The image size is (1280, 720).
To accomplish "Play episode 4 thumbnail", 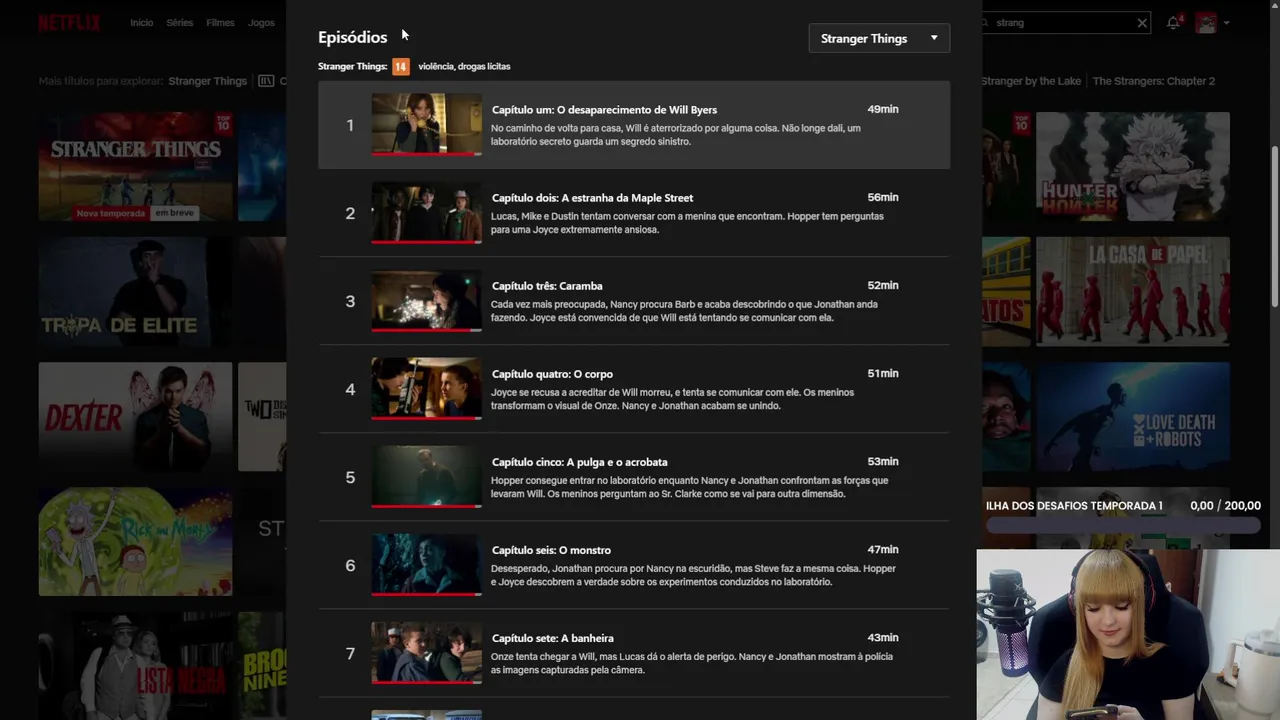I will click(426, 388).
